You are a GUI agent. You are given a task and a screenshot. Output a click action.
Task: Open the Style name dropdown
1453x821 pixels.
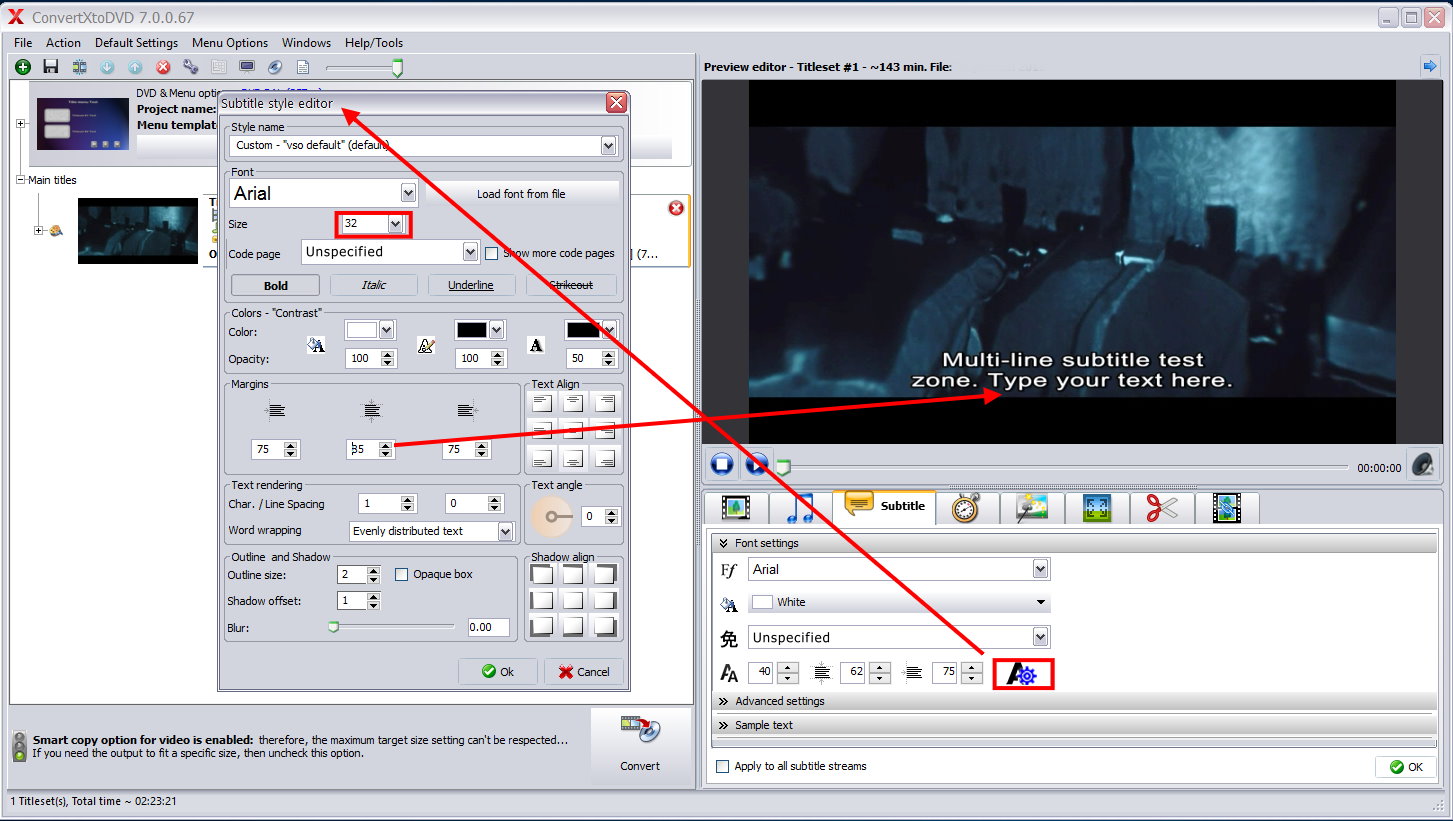[608, 146]
